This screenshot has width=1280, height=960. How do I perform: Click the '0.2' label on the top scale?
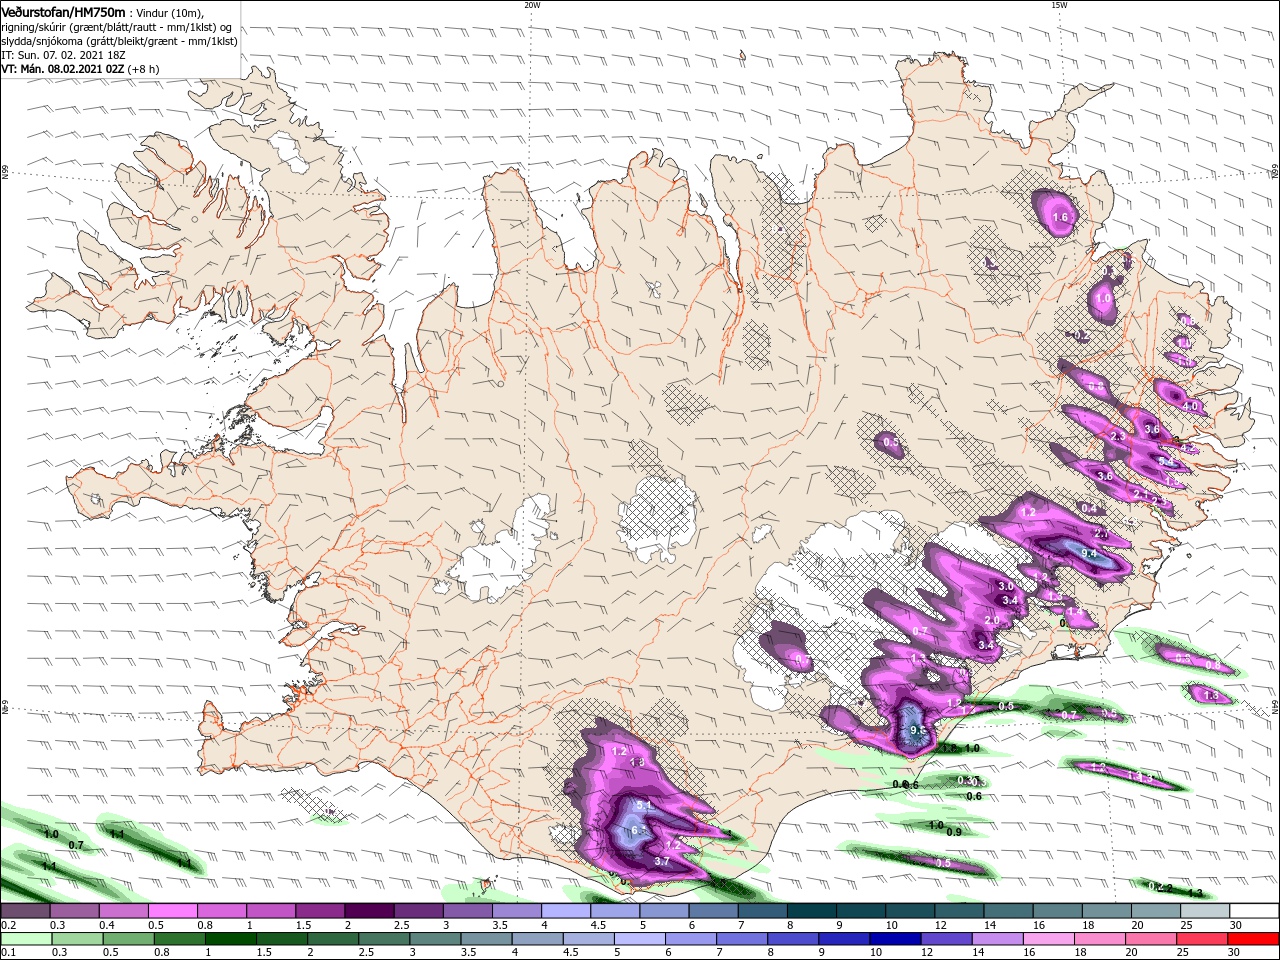pyautogui.click(x=7, y=925)
